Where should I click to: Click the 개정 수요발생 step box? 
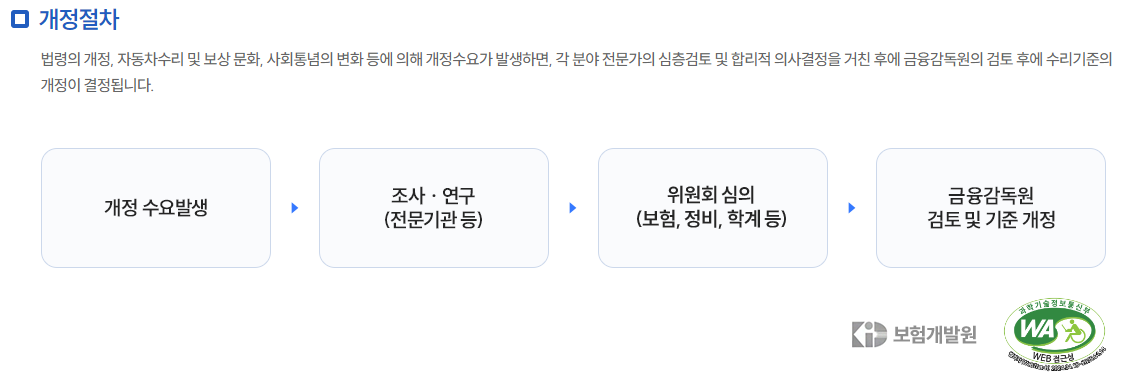pyautogui.click(x=156, y=208)
